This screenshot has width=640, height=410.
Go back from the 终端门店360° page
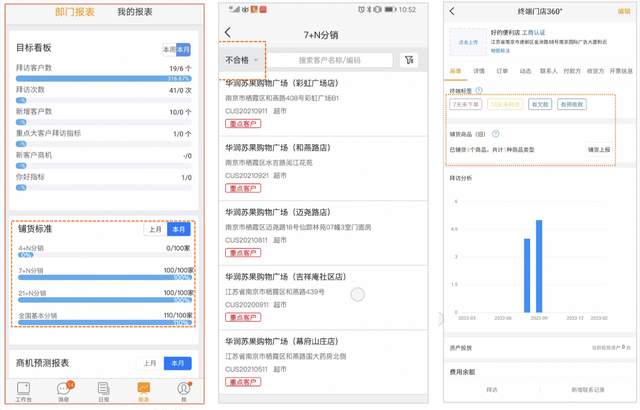pos(452,12)
